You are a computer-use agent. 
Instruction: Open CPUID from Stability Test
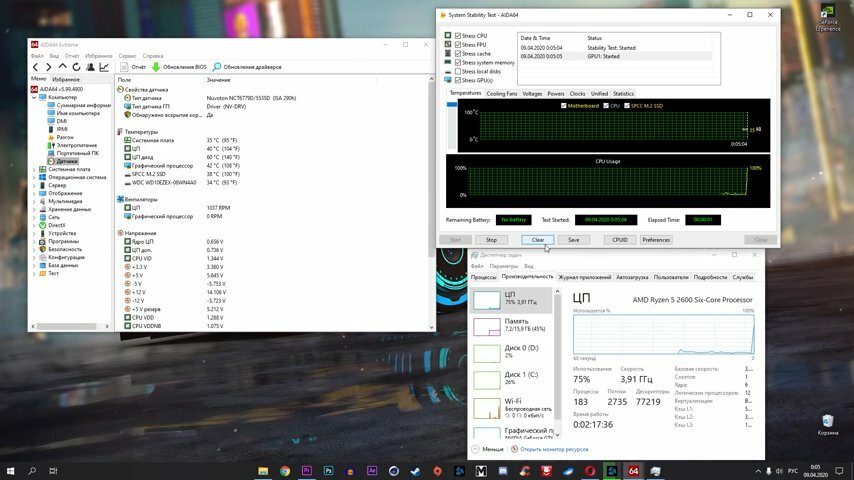click(x=620, y=240)
